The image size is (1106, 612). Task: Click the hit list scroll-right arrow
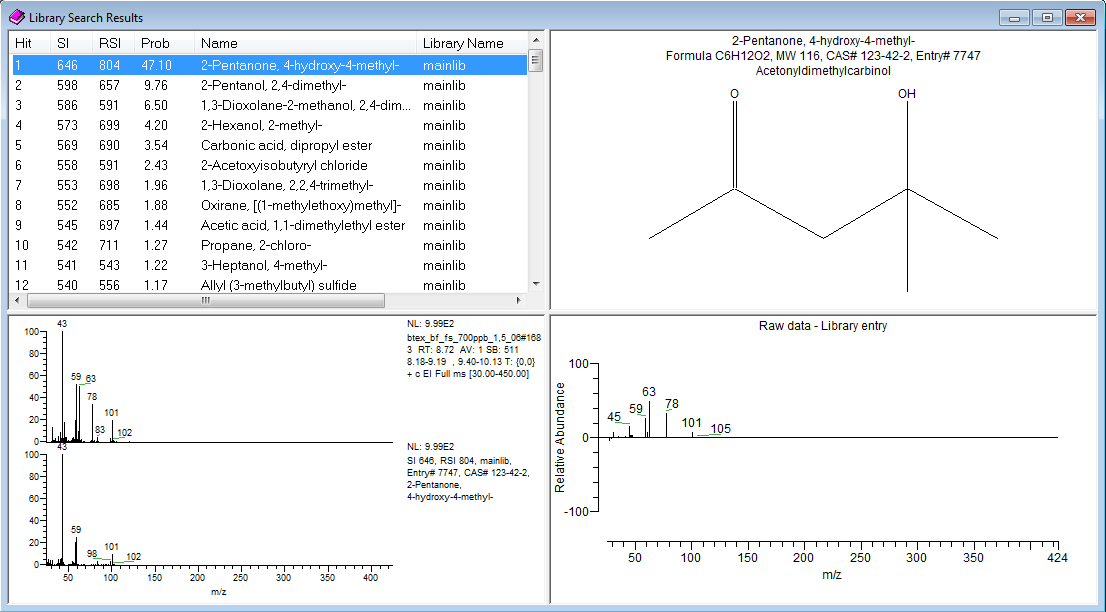[518, 300]
